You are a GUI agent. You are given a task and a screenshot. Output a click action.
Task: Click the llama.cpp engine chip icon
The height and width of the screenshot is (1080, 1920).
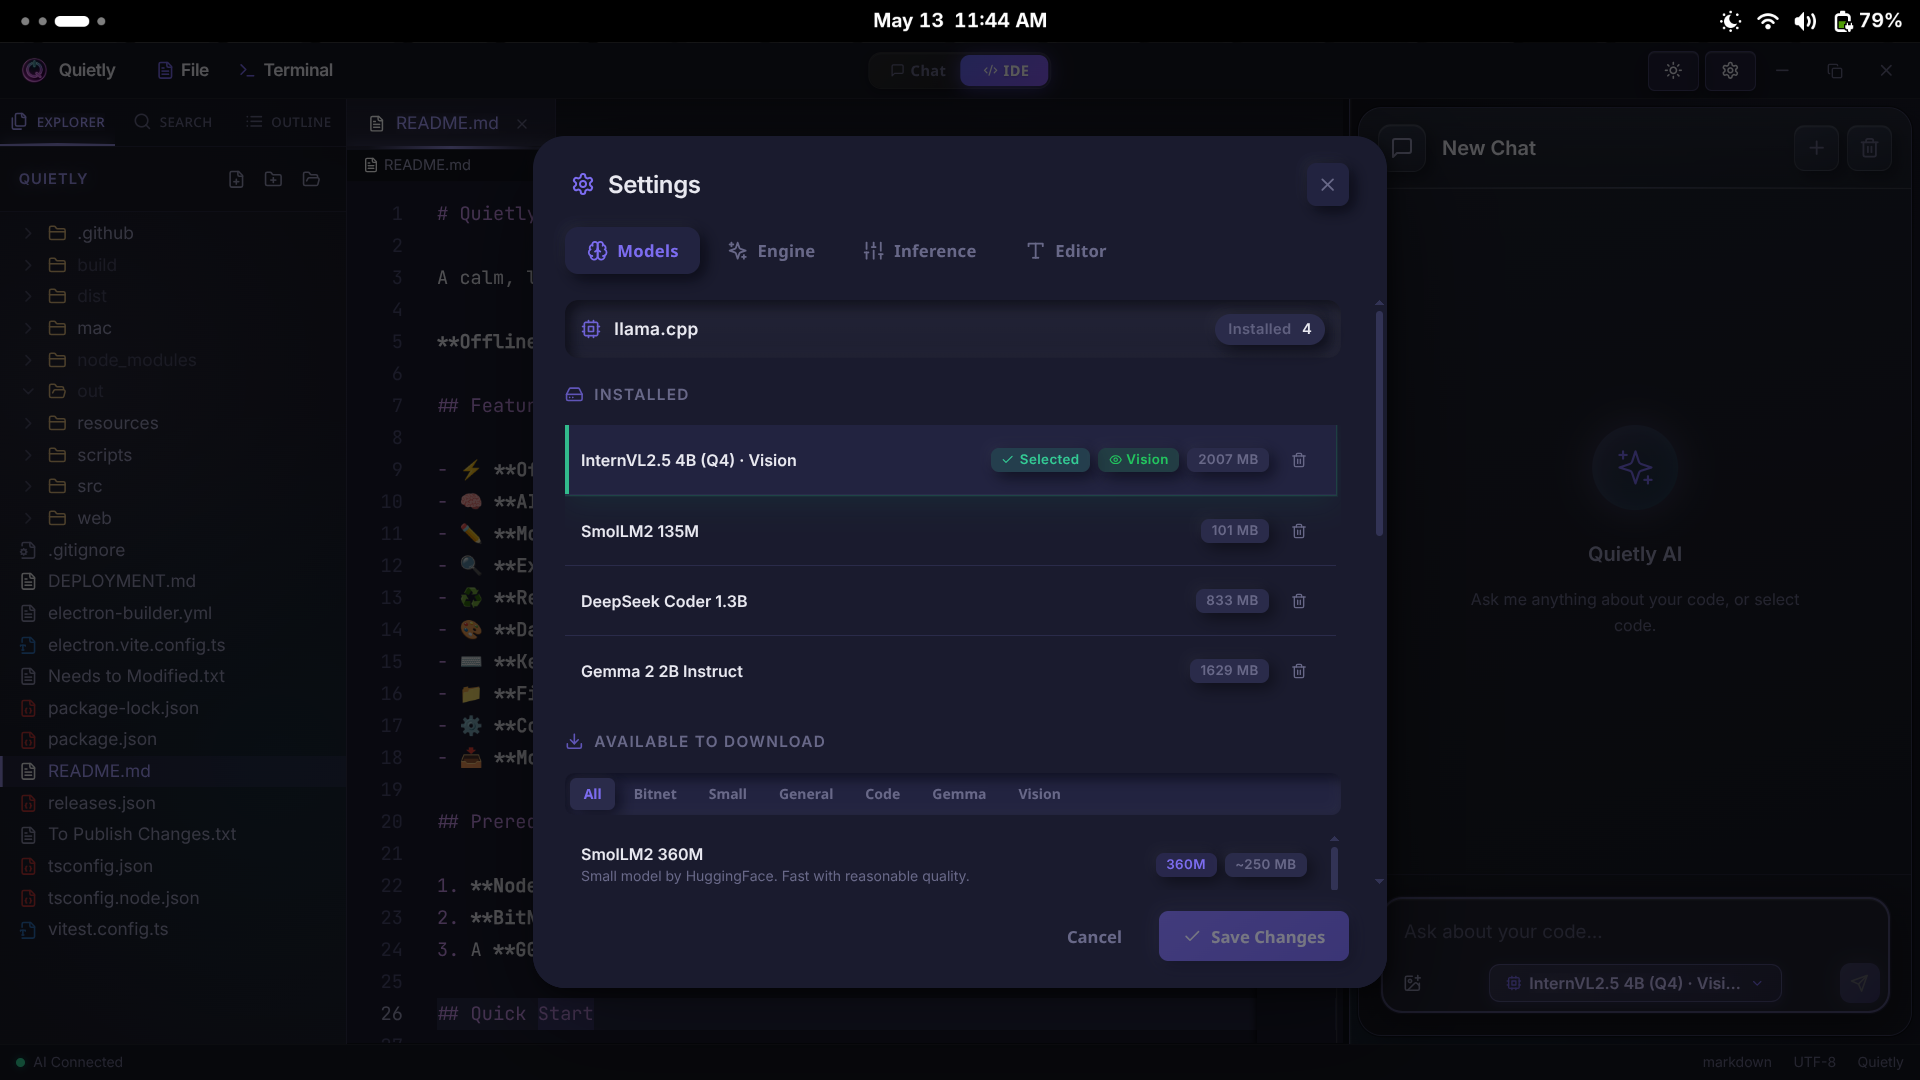coord(591,329)
